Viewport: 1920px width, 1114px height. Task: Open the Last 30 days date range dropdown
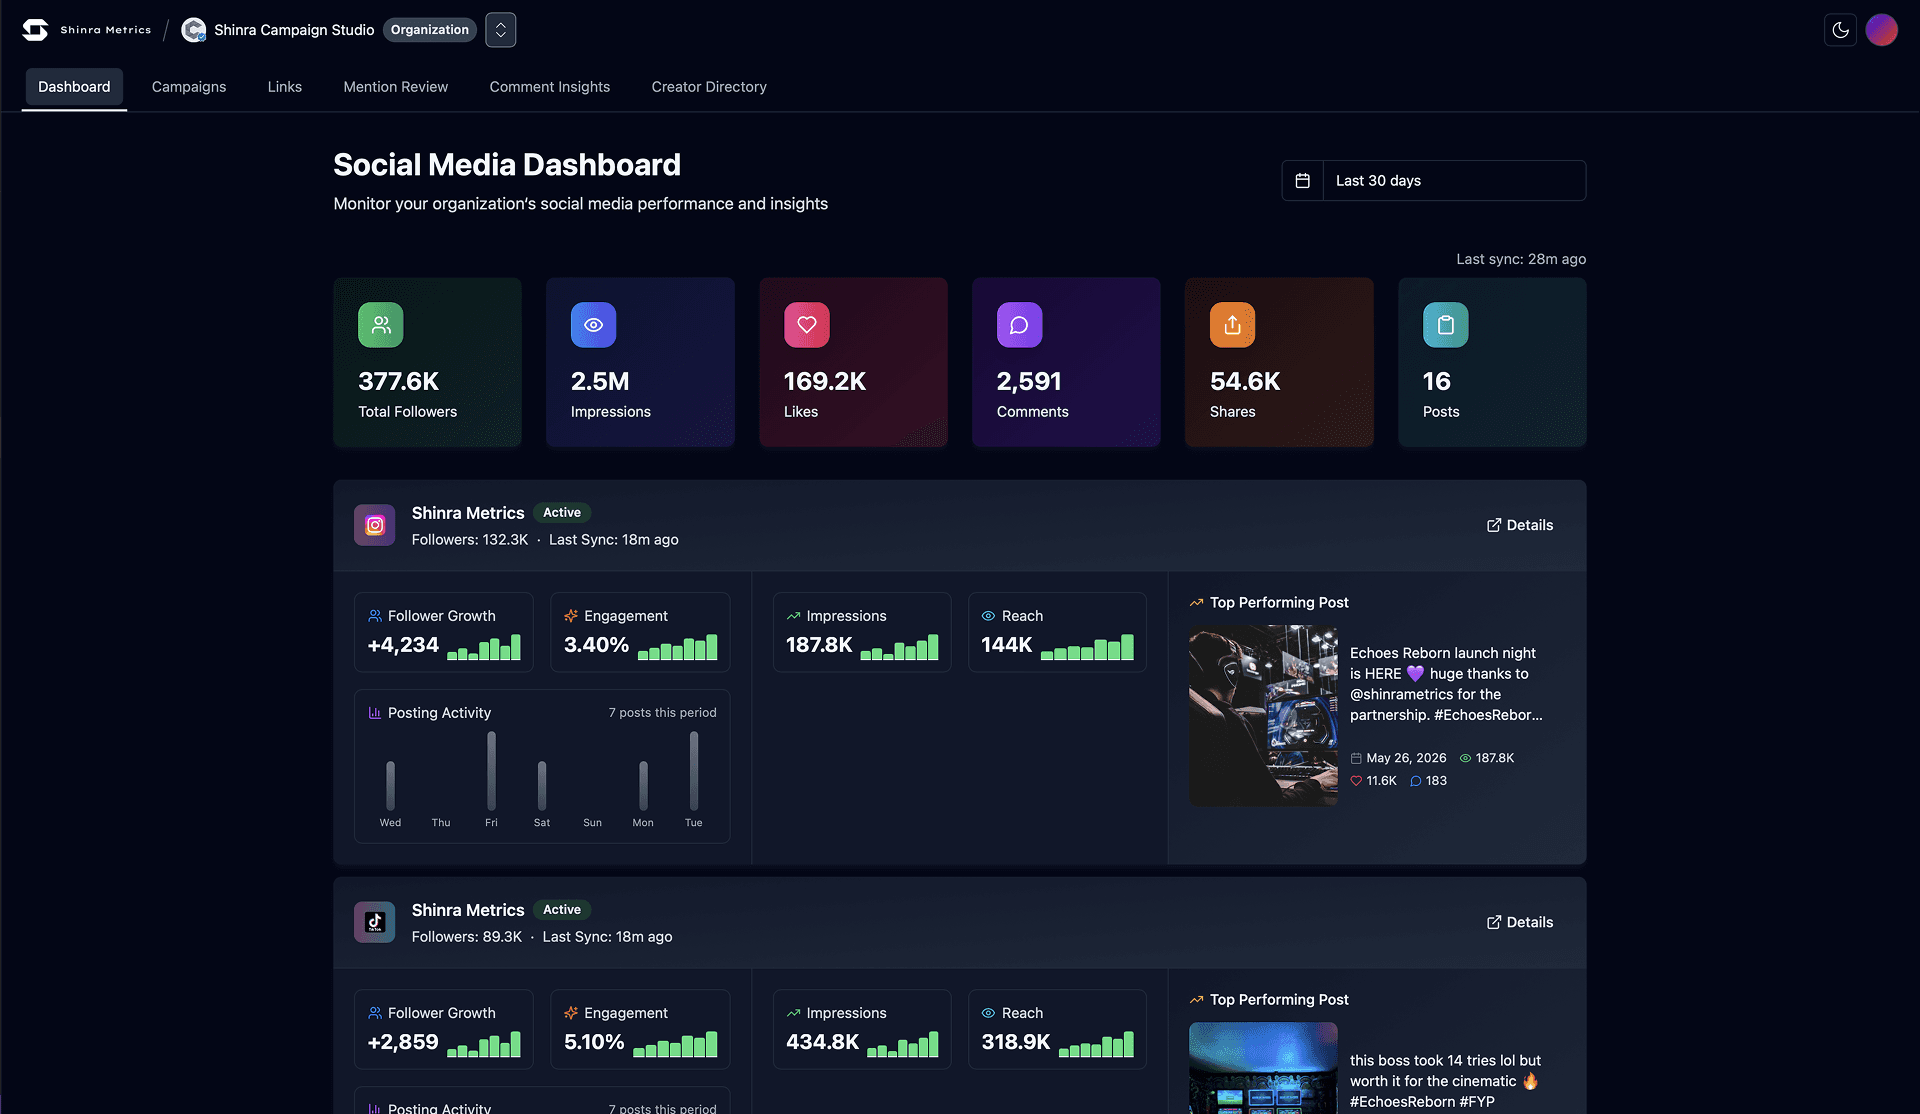pyautogui.click(x=1454, y=181)
